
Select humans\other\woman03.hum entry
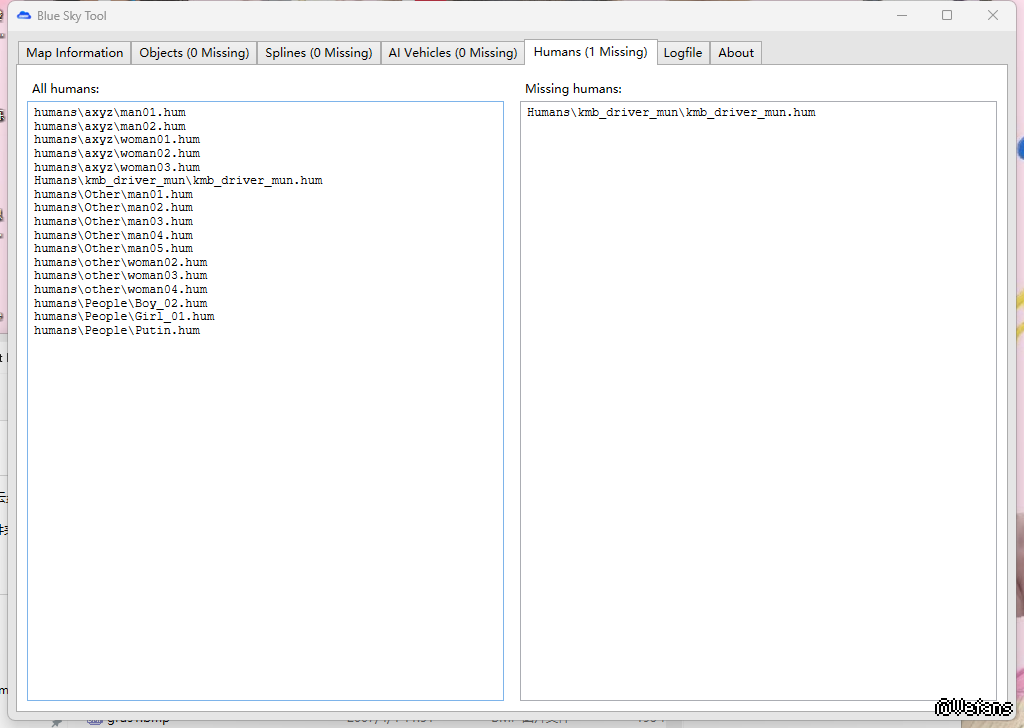point(121,276)
